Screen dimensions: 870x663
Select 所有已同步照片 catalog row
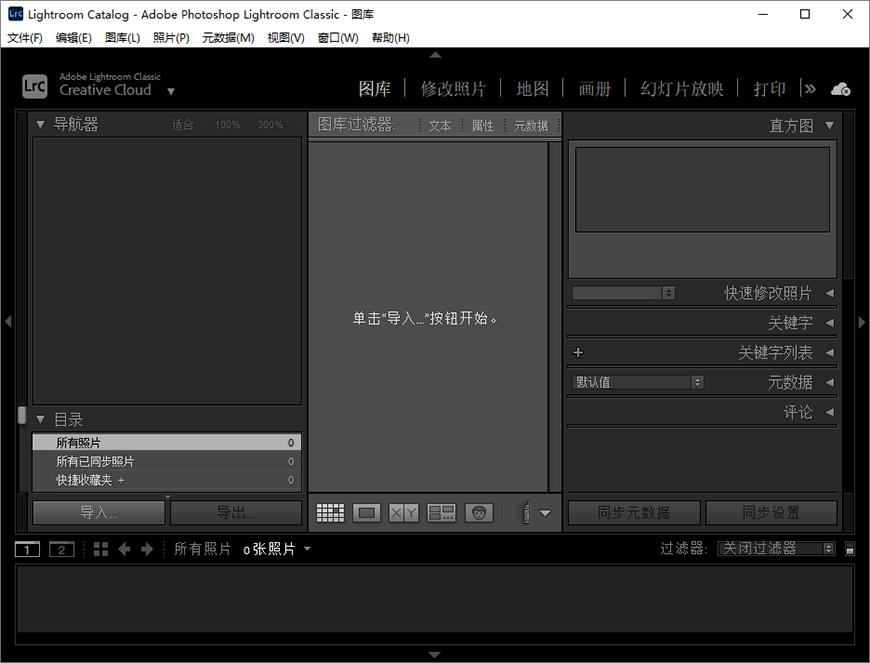pyautogui.click(x=166, y=461)
